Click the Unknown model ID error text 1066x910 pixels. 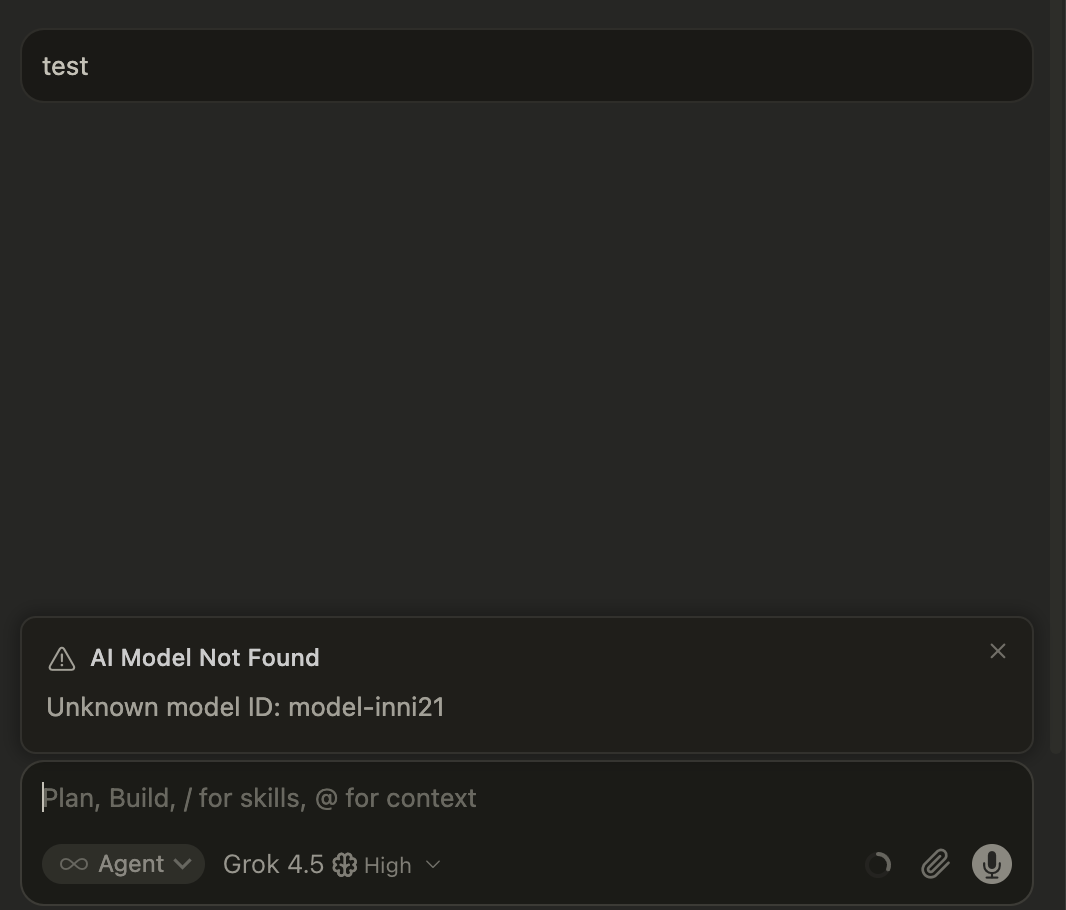(x=245, y=707)
